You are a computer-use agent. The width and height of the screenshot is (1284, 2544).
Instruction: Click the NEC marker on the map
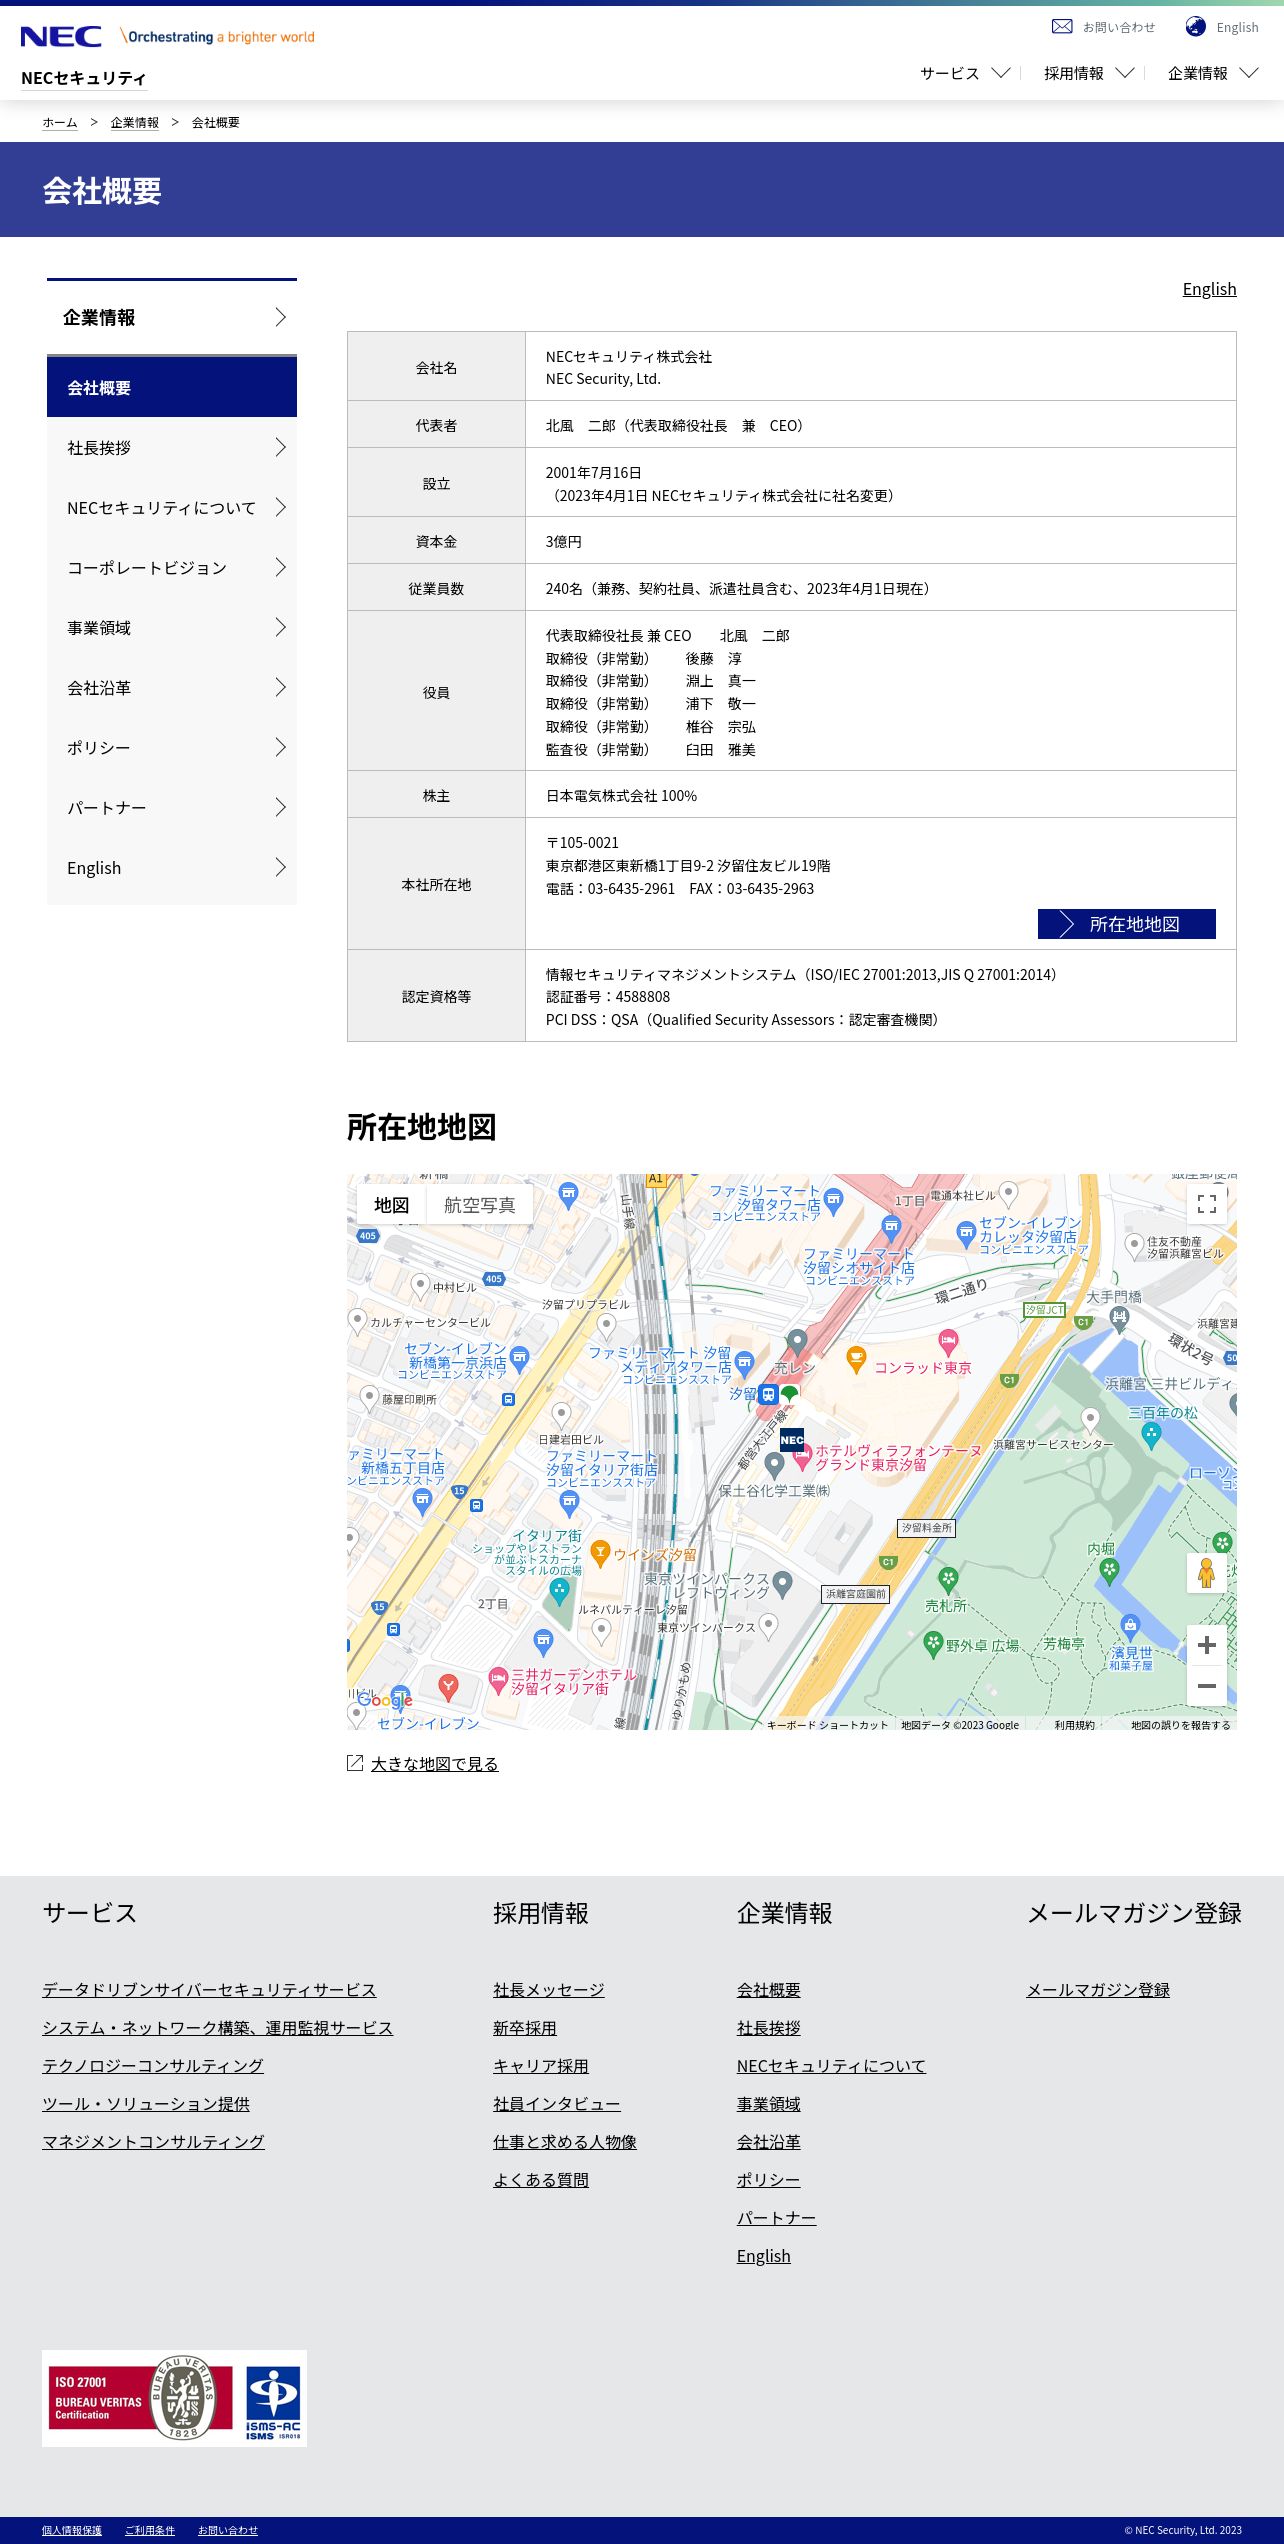[792, 1440]
